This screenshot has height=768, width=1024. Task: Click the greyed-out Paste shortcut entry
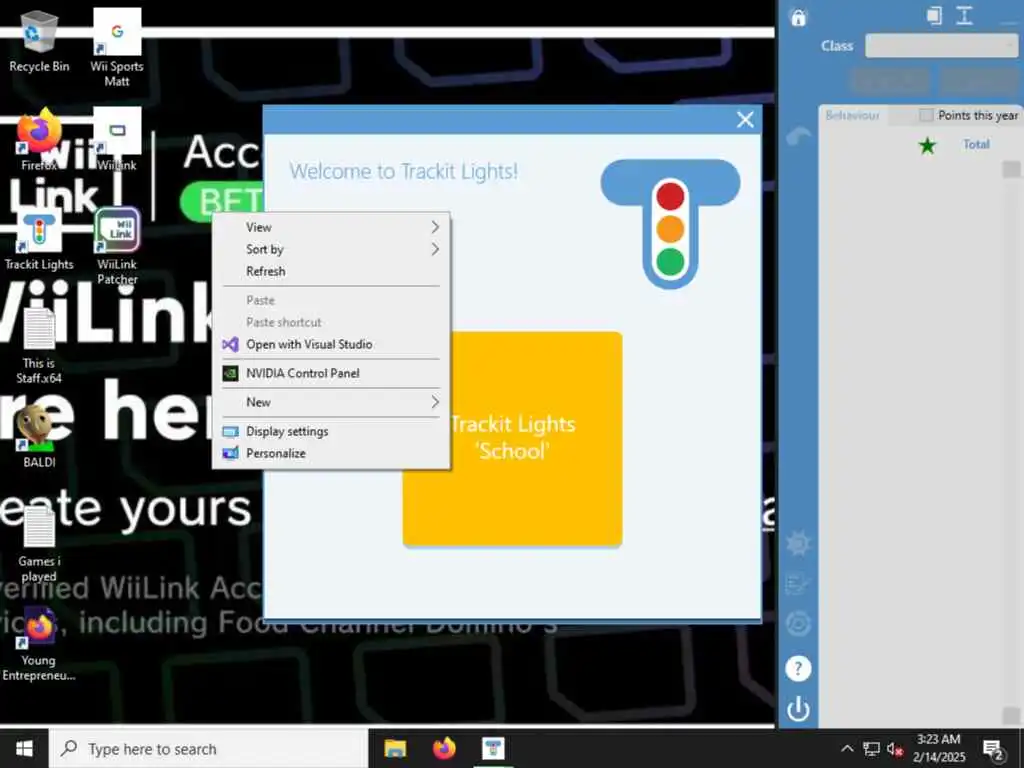coord(331,322)
